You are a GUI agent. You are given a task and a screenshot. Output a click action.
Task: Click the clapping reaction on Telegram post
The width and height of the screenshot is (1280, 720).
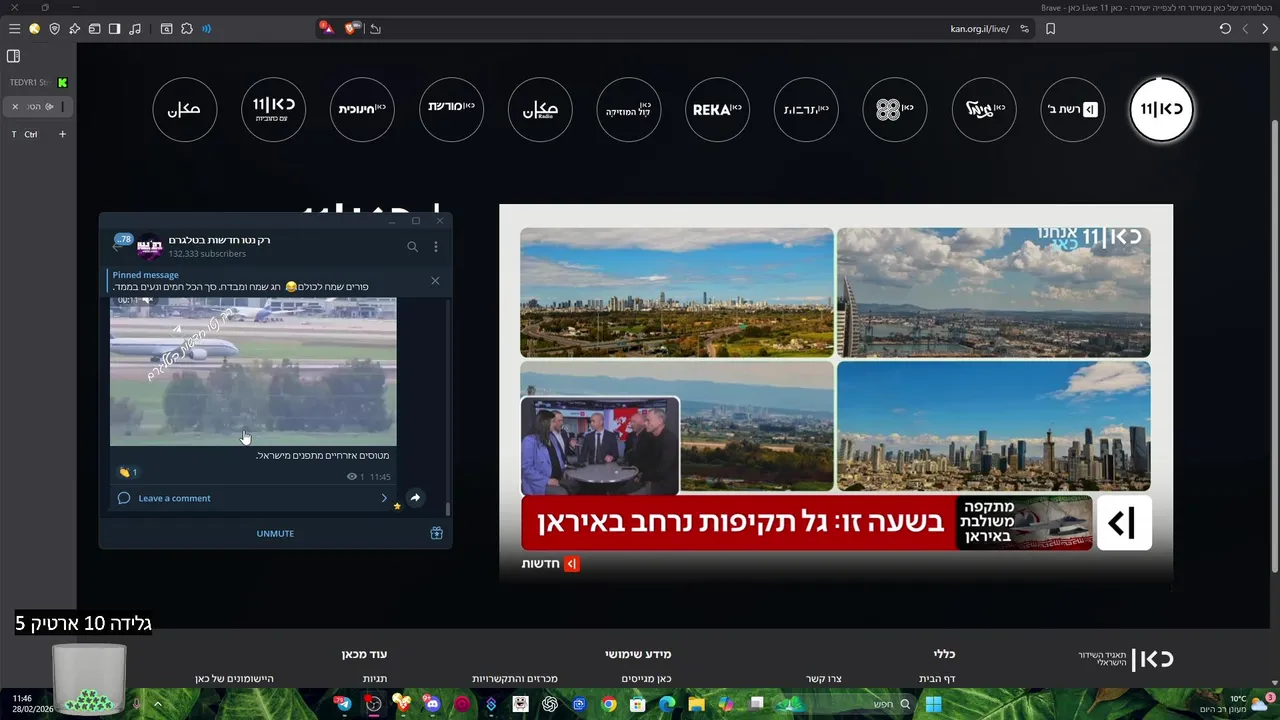128,472
